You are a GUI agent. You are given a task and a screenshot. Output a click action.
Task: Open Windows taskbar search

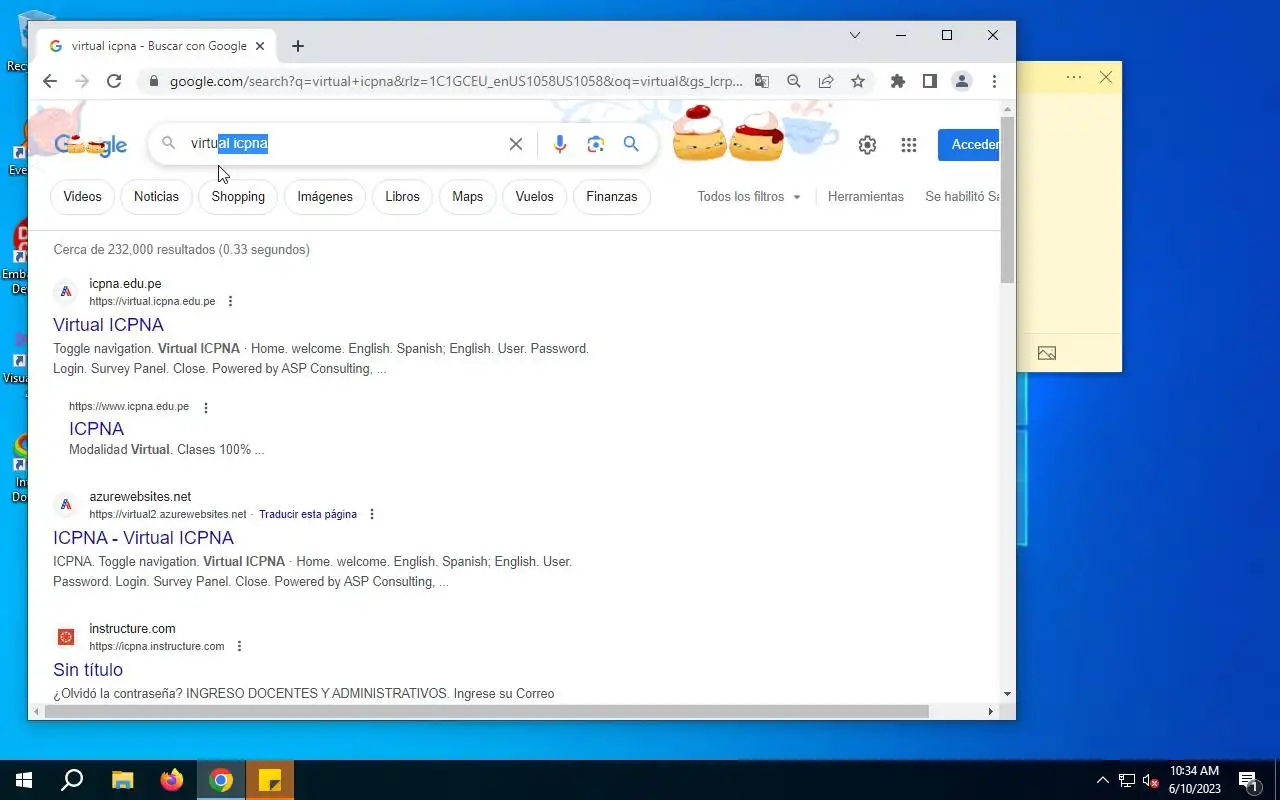[72, 780]
